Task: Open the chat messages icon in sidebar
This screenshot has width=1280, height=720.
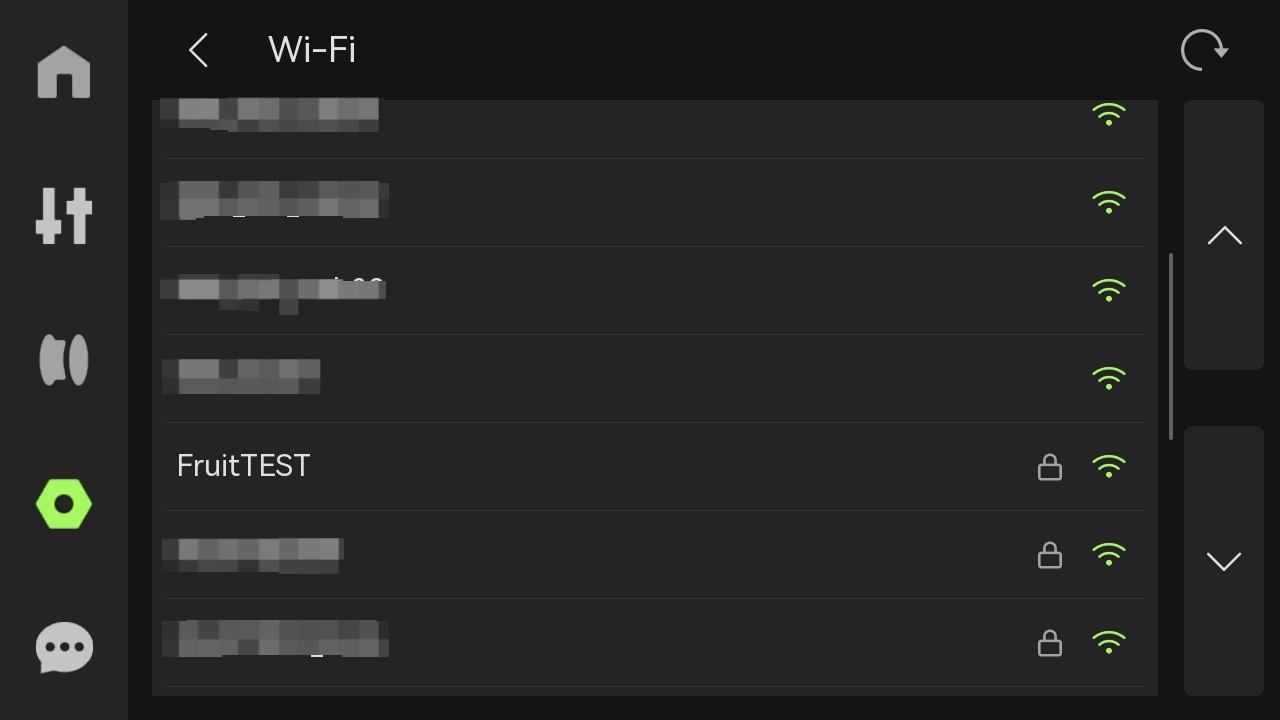Action: tap(64, 647)
